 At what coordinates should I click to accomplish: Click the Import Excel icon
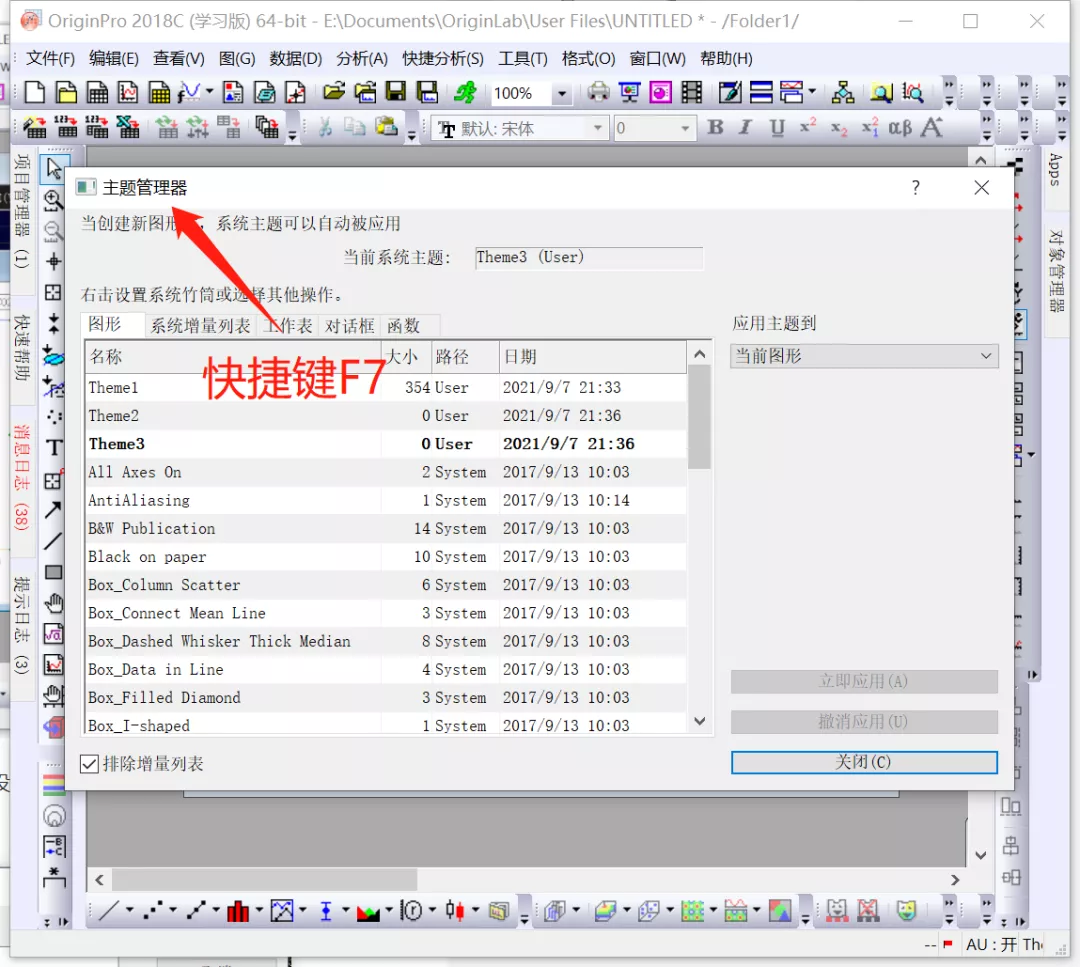click(x=128, y=127)
